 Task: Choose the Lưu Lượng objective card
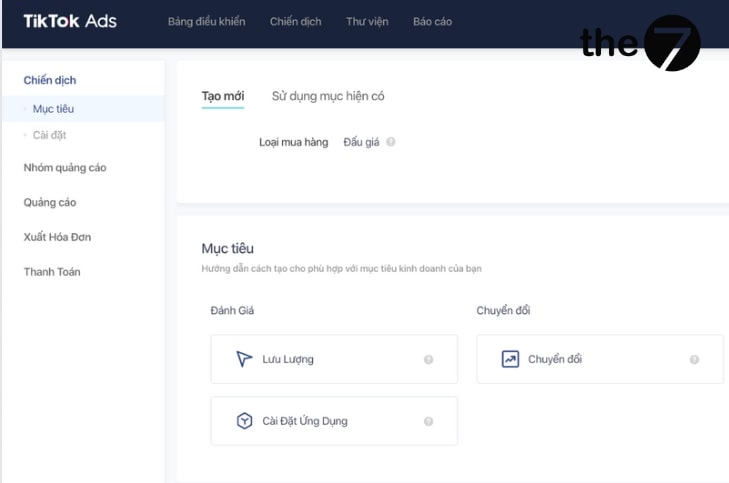tap(334, 359)
